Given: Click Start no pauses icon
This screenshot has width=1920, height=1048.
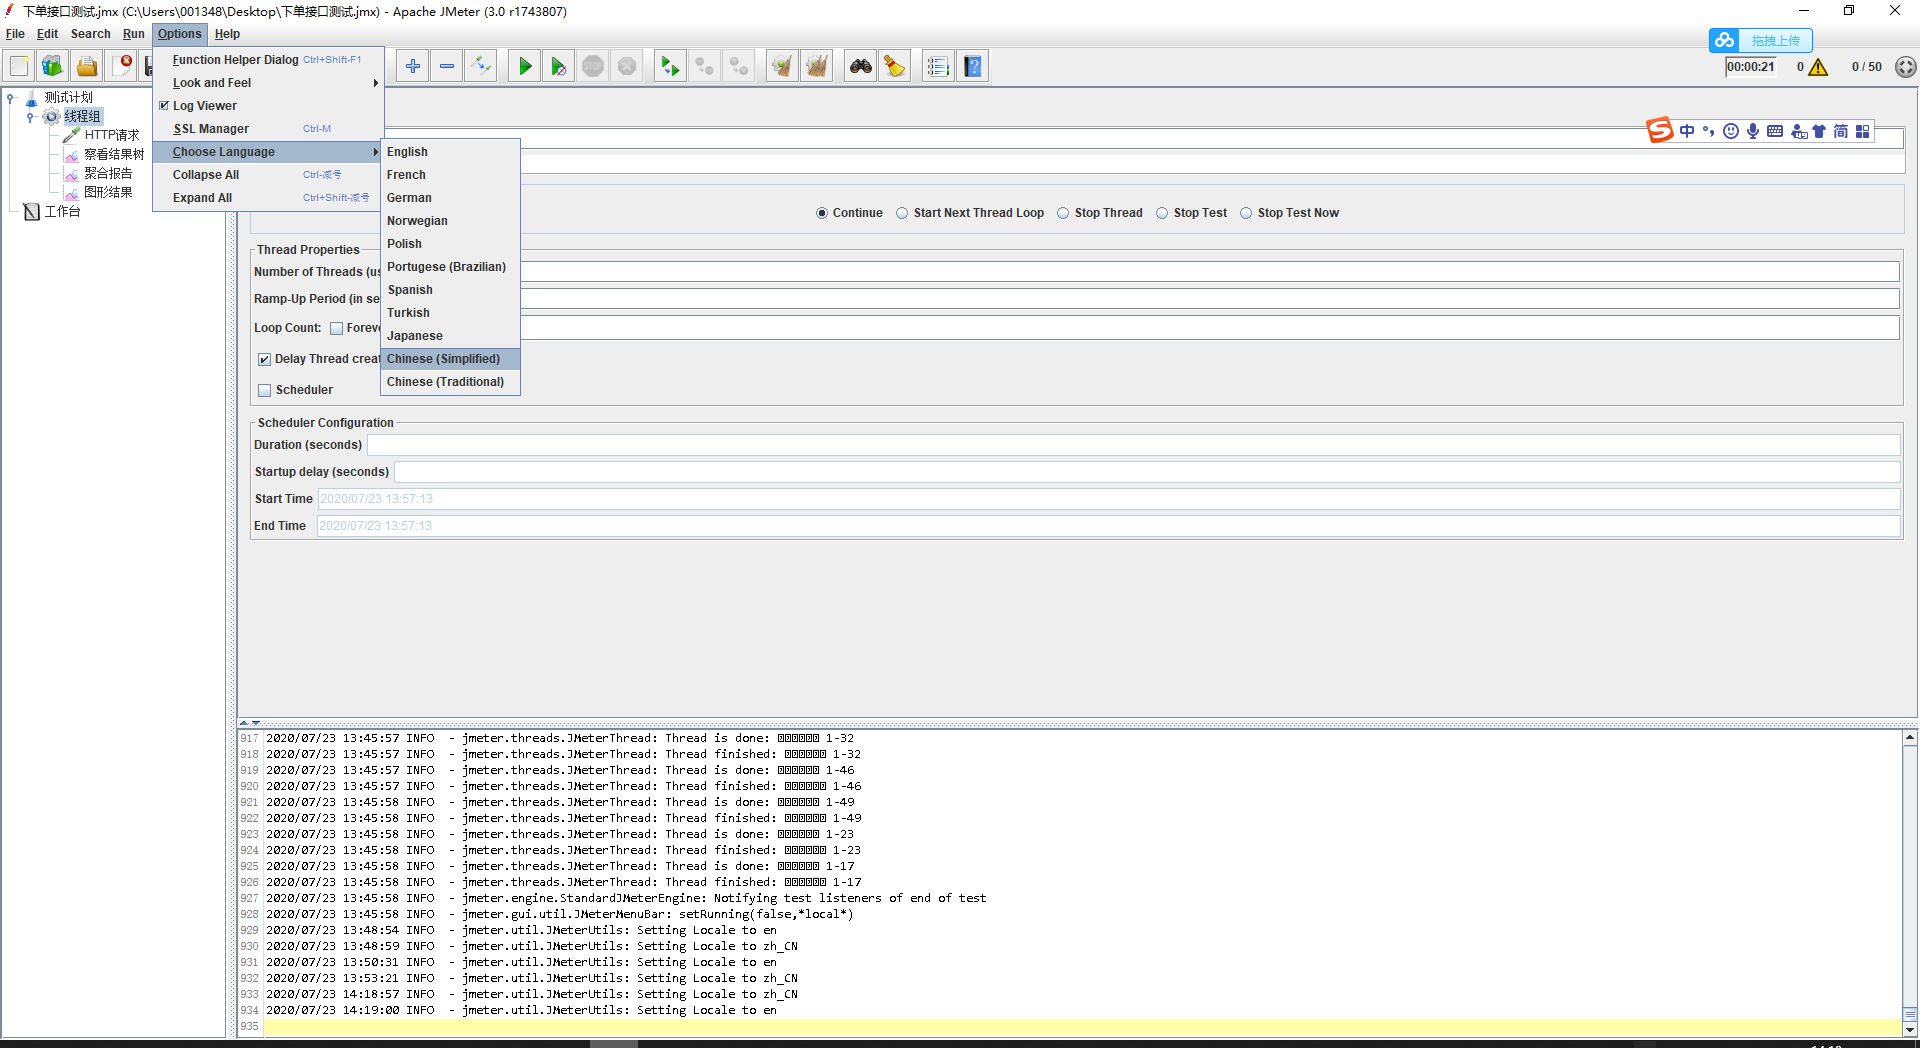Looking at the screenshot, I should (559, 66).
